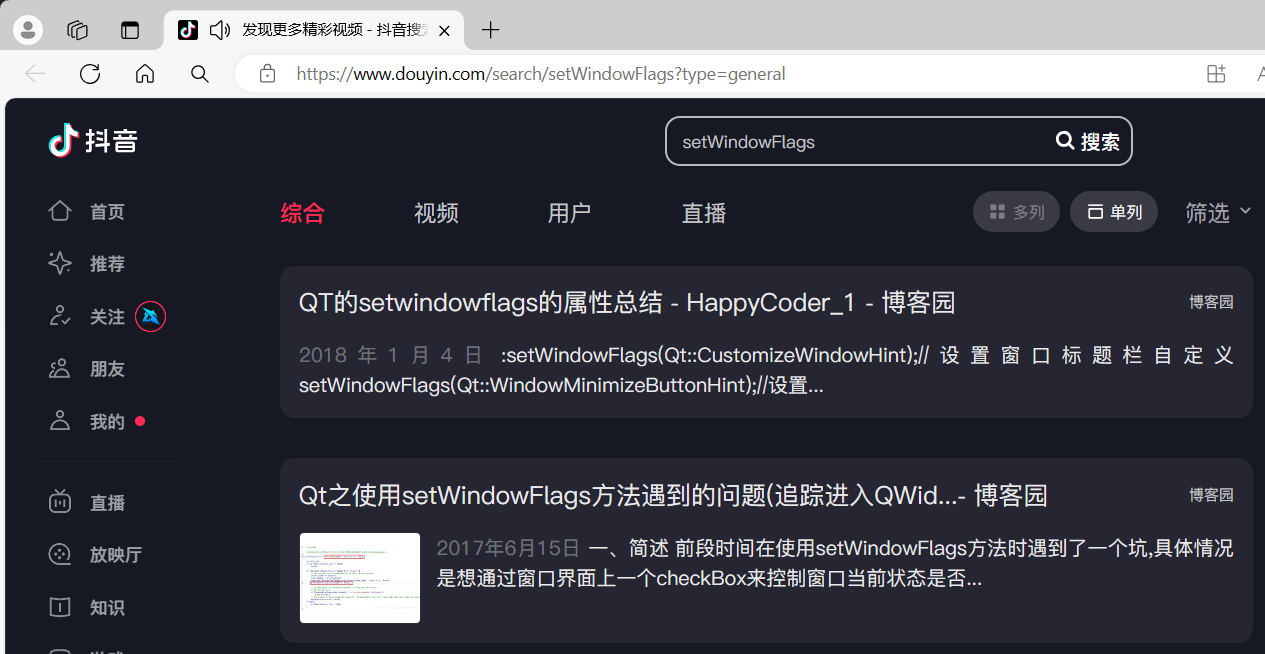The width and height of the screenshot is (1265, 654).
Task: Switch to 多列 multi-column layout
Action: [x=1016, y=212]
